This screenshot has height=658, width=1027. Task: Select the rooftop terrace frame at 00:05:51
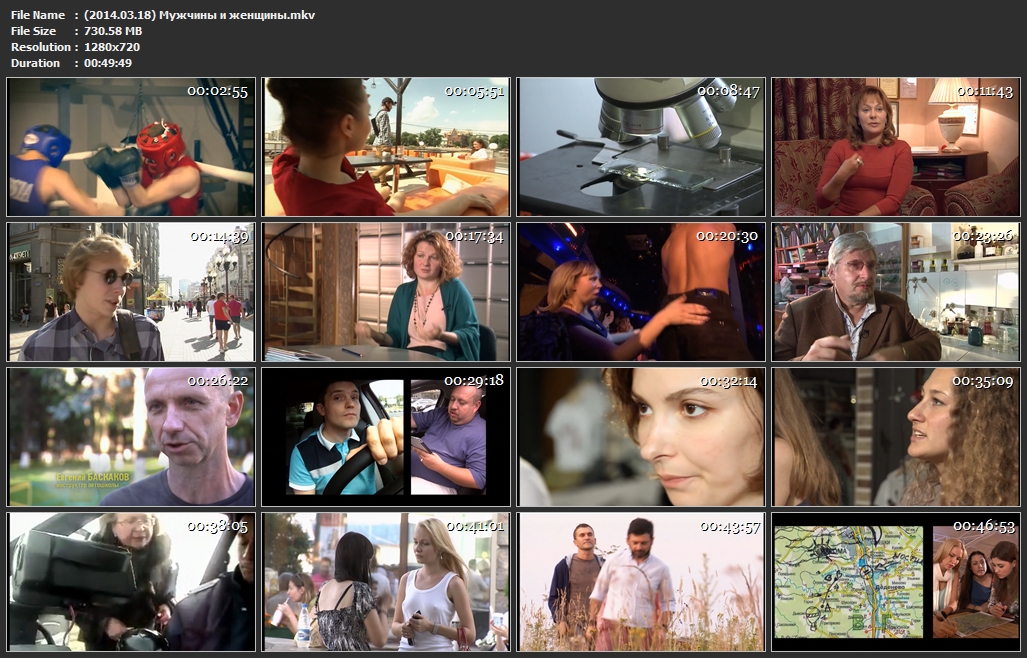386,147
